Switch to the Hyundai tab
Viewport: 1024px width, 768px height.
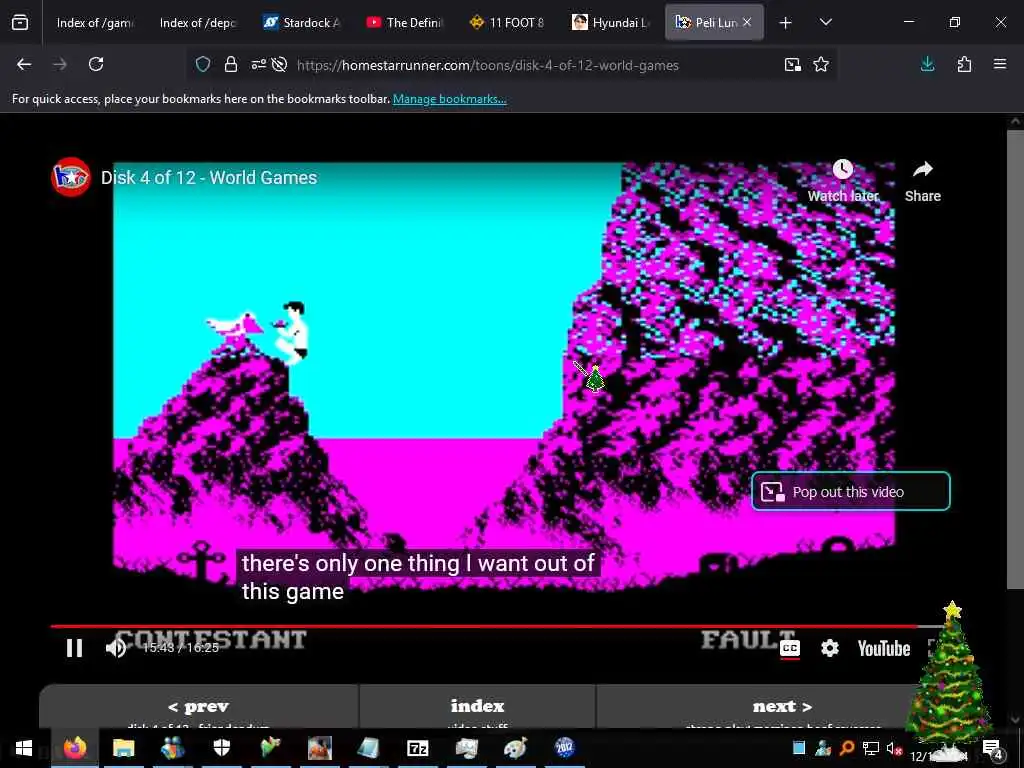pyautogui.click(x=611, y=23)
